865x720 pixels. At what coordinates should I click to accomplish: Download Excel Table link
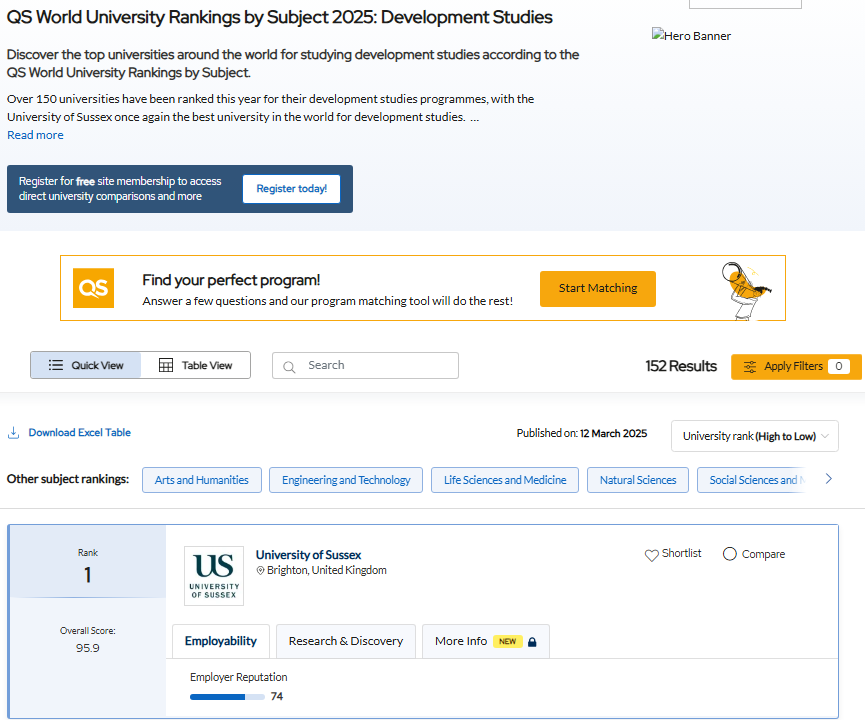pos(79,433)
